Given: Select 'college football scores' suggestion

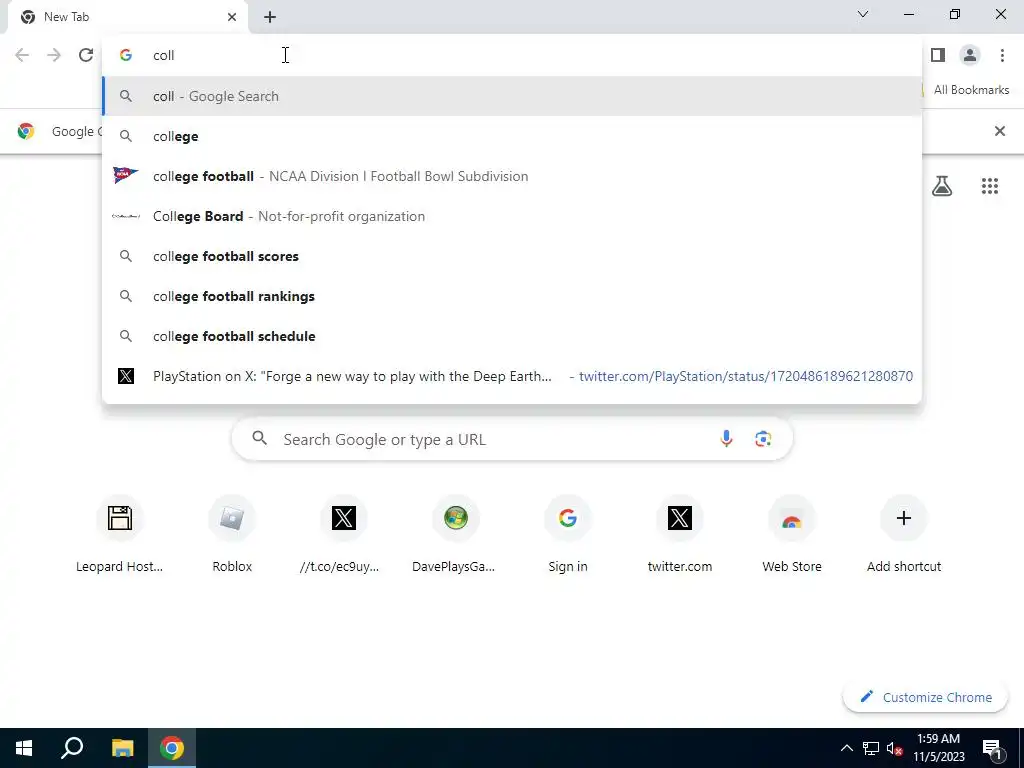Looking at the screenshot, I should (x=512, y=256).
